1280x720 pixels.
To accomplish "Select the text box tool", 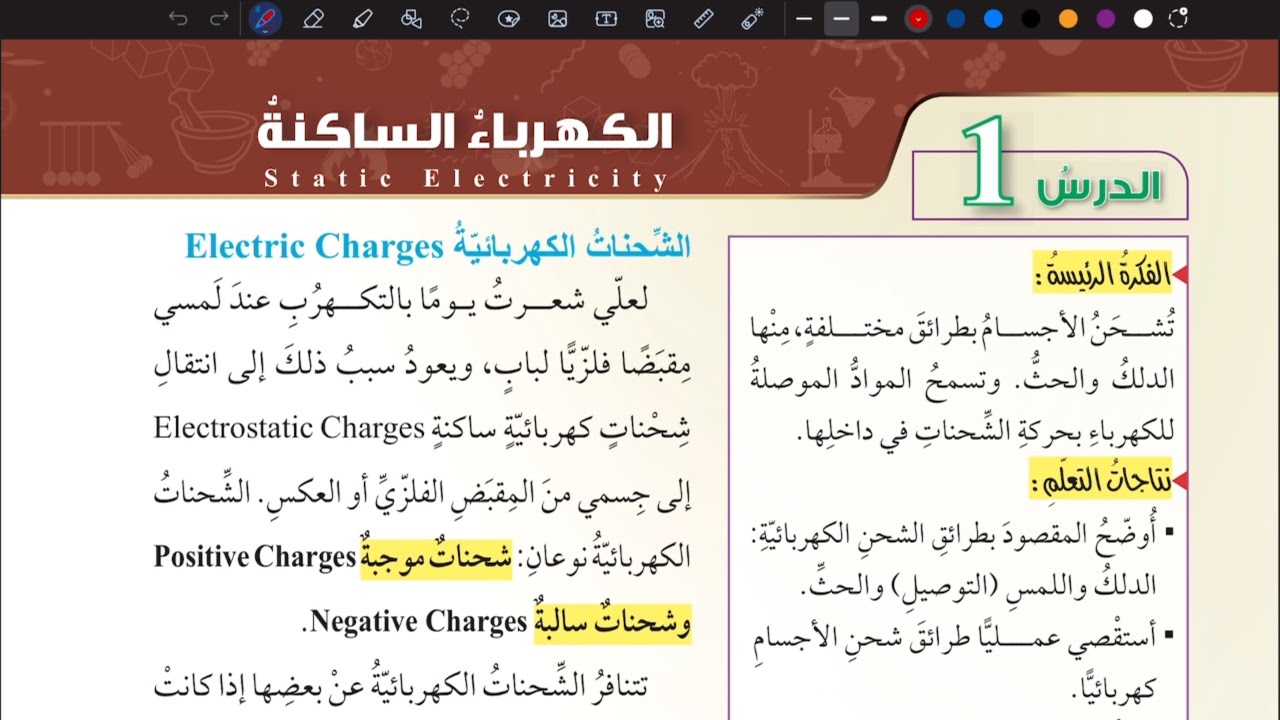I will point(606,19).
